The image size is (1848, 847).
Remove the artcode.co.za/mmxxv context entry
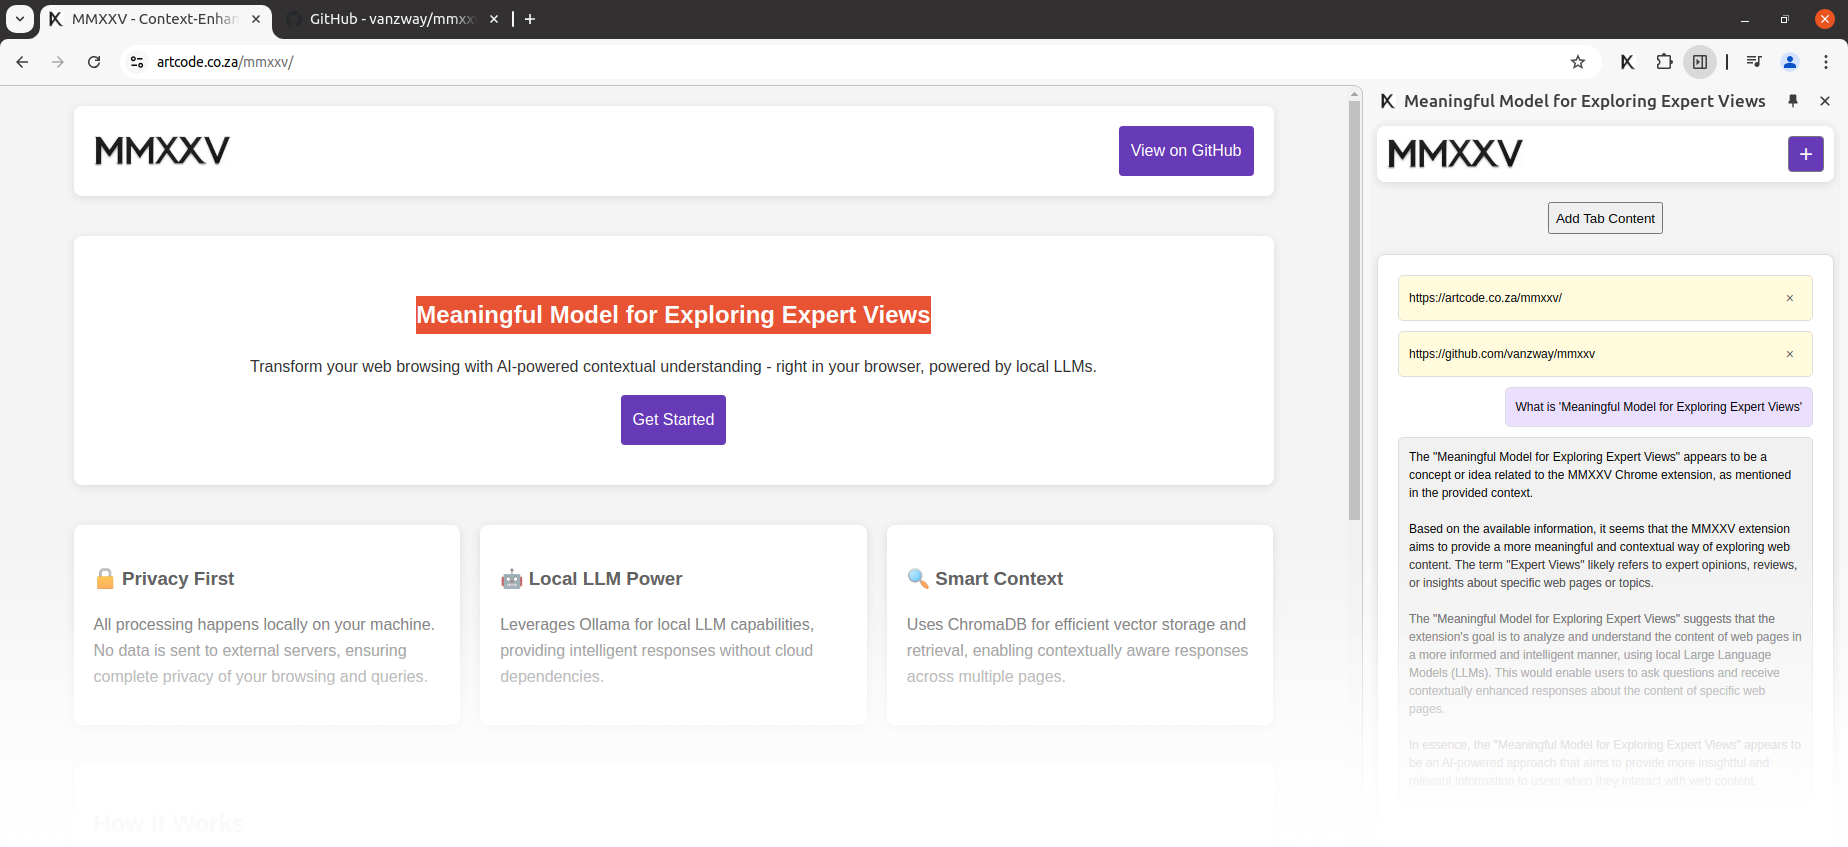click(x=1790, y=298)
